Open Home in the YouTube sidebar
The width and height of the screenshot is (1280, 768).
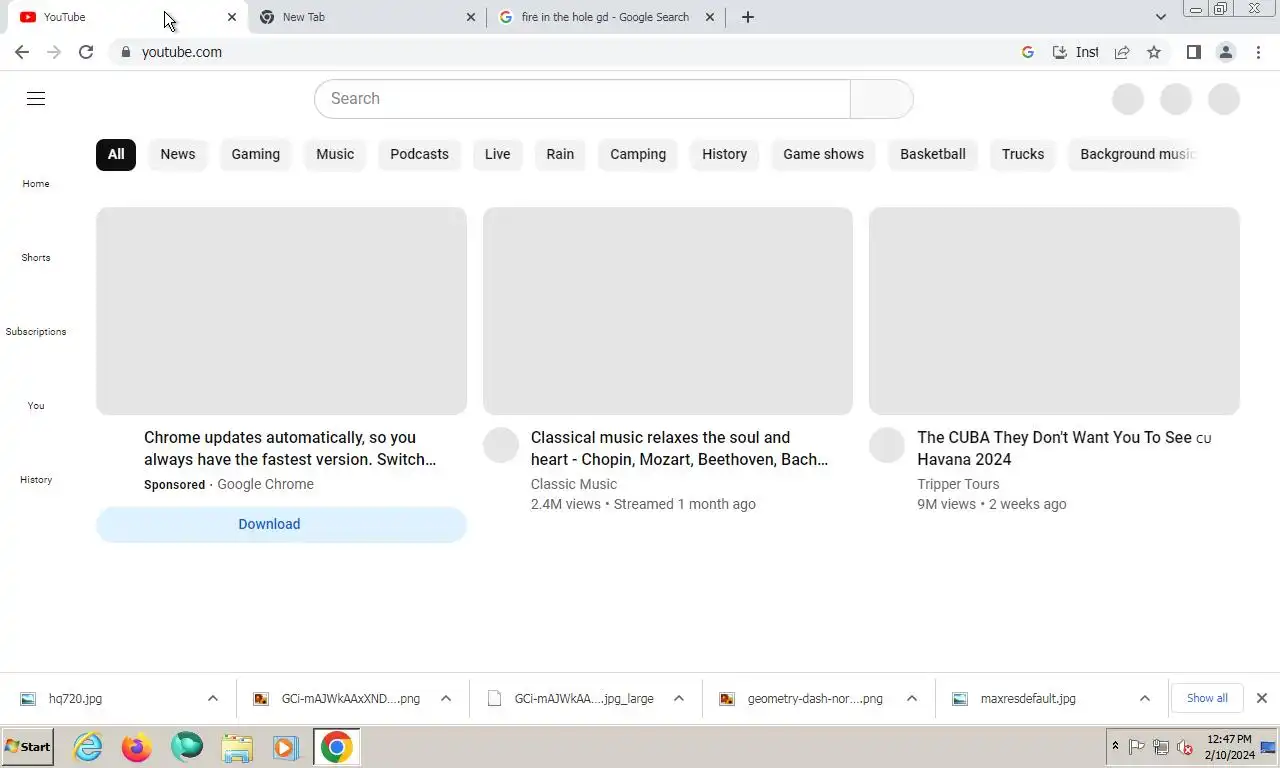point(36,170)
